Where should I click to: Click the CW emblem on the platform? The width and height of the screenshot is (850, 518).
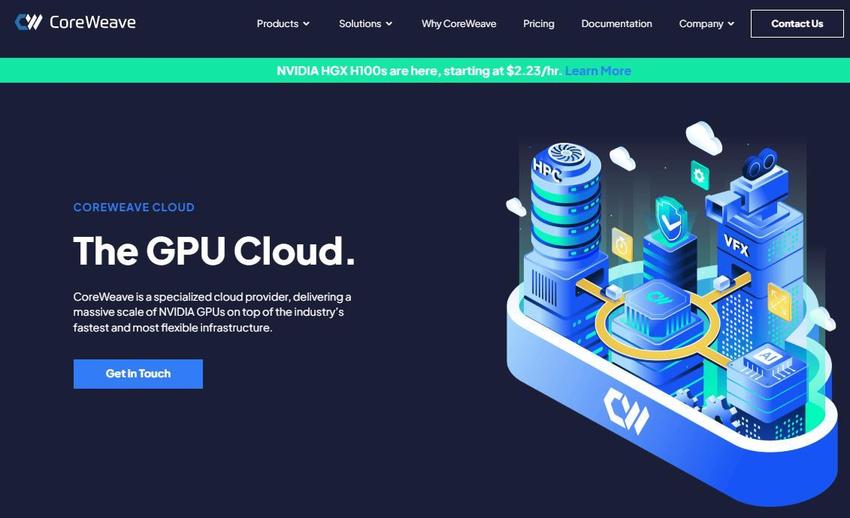click(626, 411)
